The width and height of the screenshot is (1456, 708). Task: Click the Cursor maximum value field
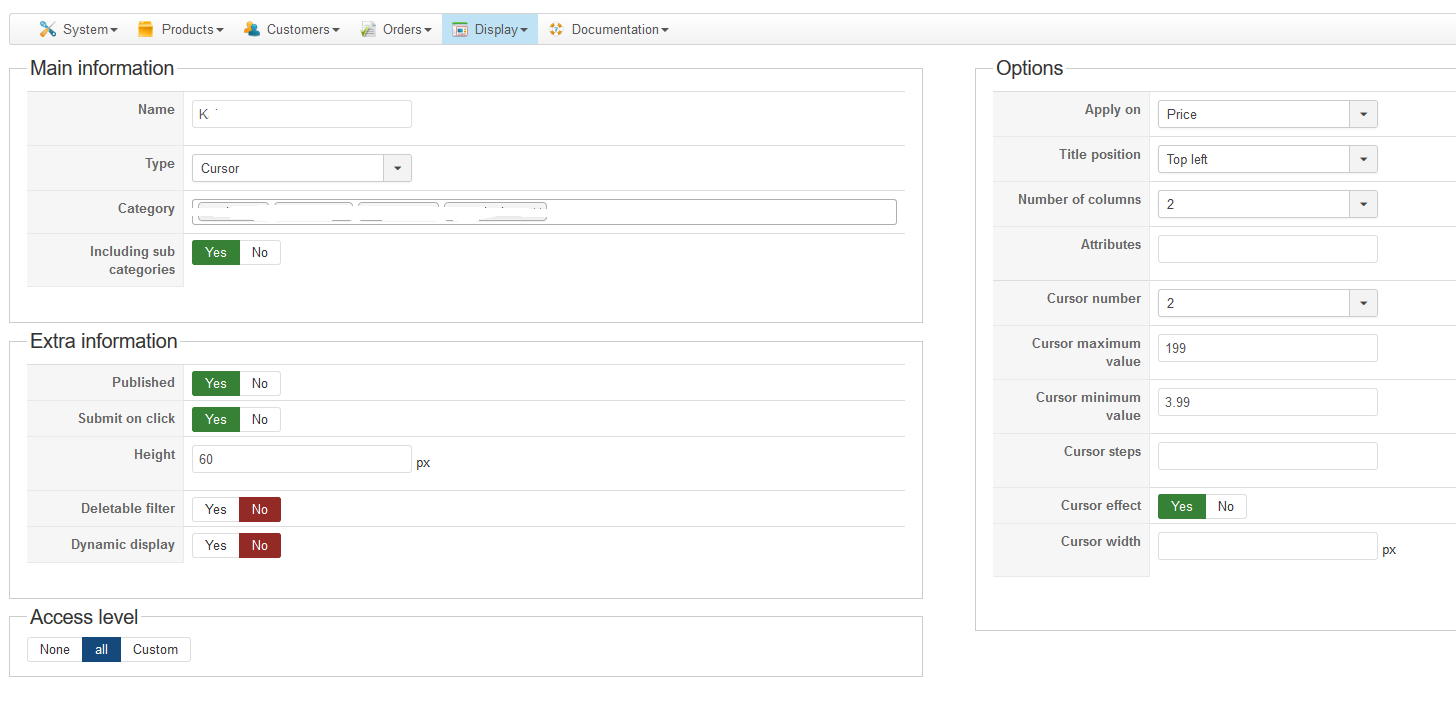[1268, 348]
